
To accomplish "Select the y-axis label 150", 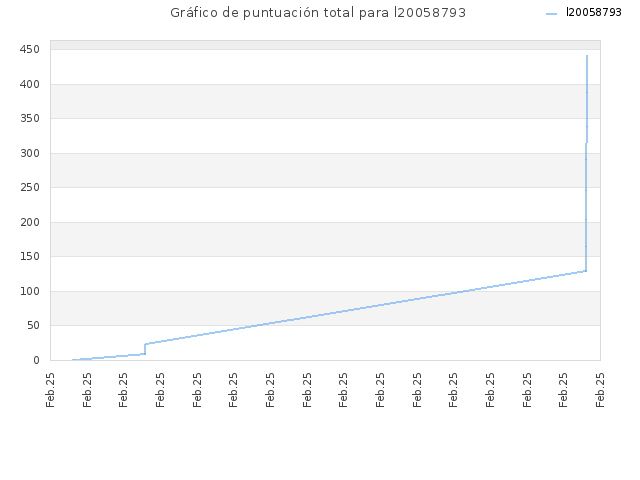I will 30,256.
